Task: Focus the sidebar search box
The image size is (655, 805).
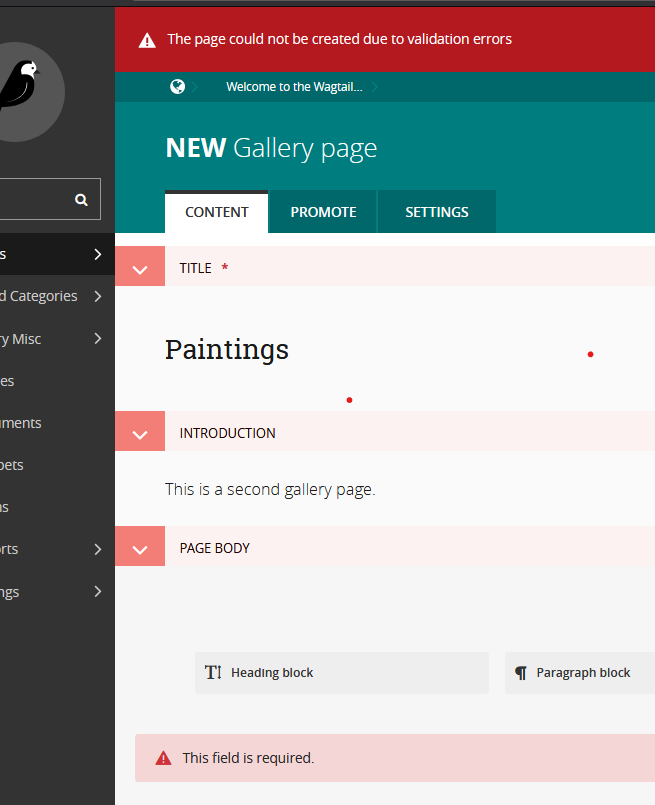Action: coord(50,199)
